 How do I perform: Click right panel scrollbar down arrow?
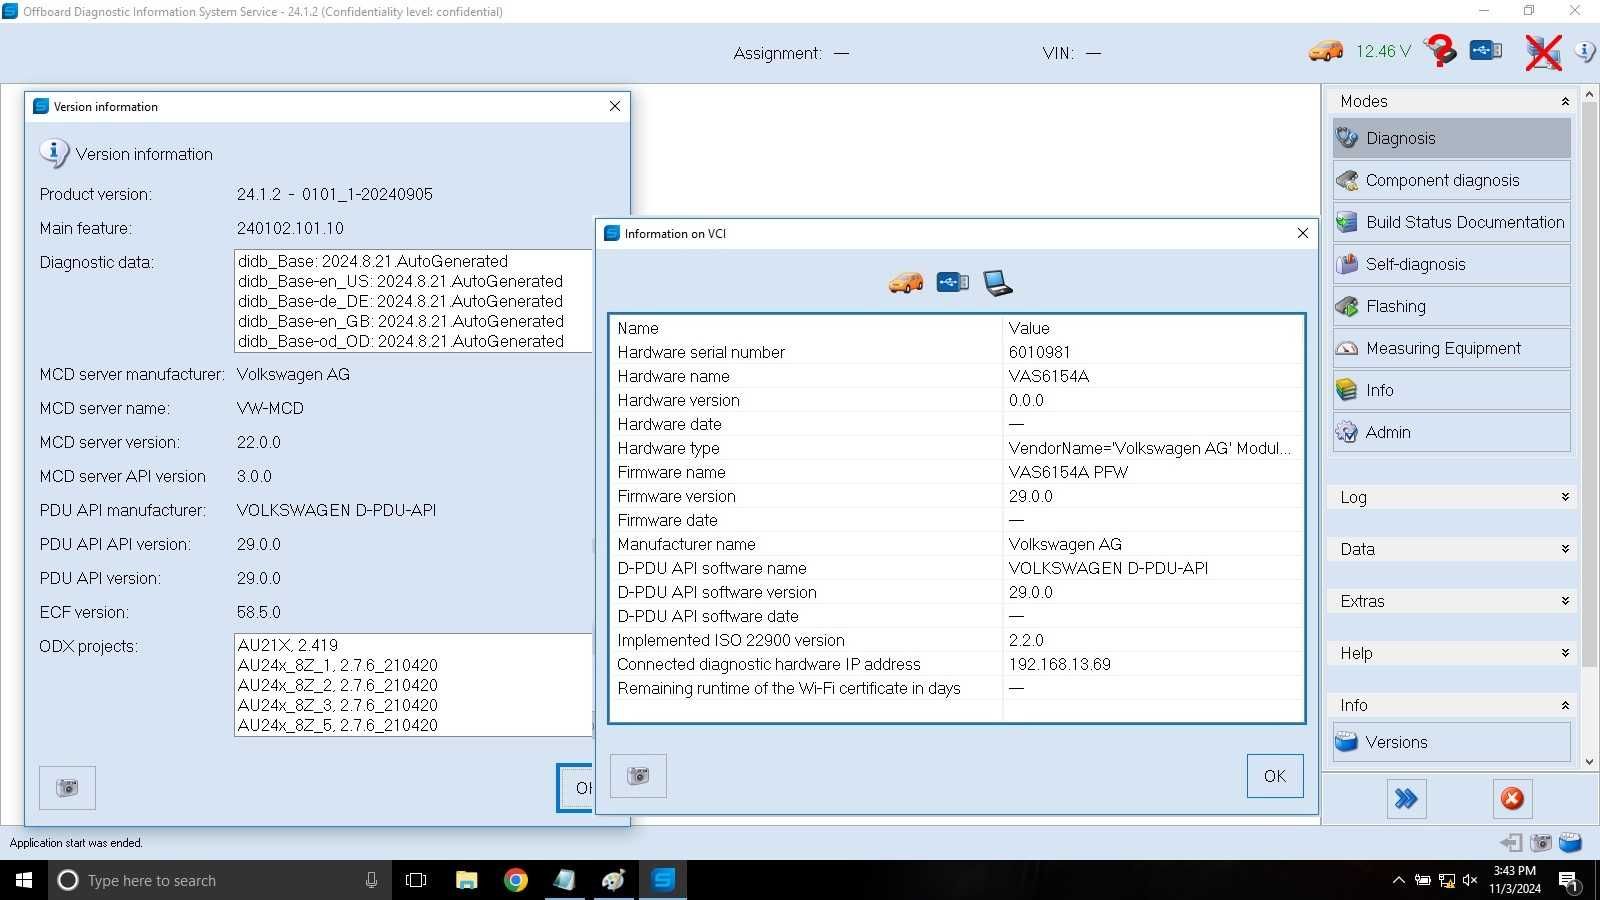click(1590, 762)
